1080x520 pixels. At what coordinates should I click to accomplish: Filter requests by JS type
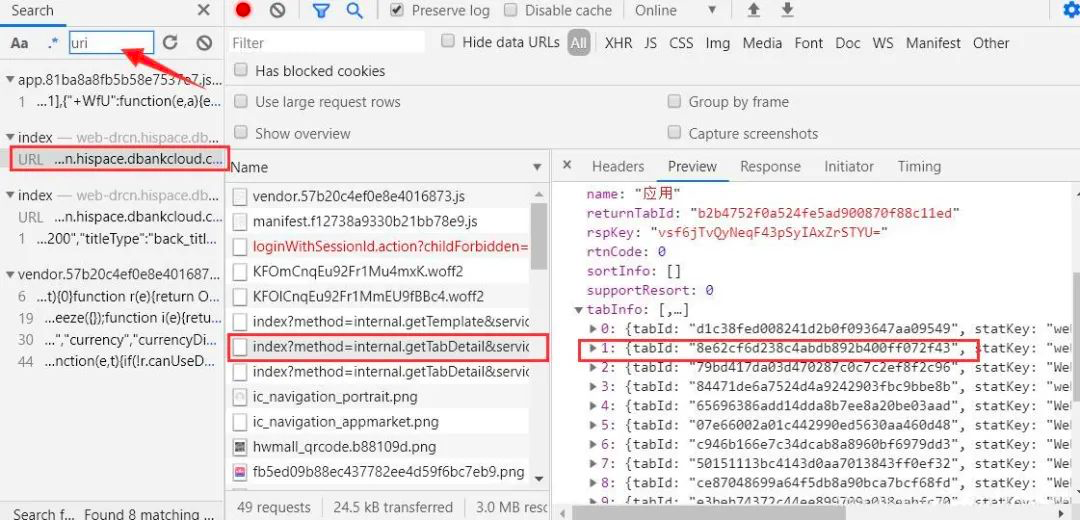pos(651,43)
